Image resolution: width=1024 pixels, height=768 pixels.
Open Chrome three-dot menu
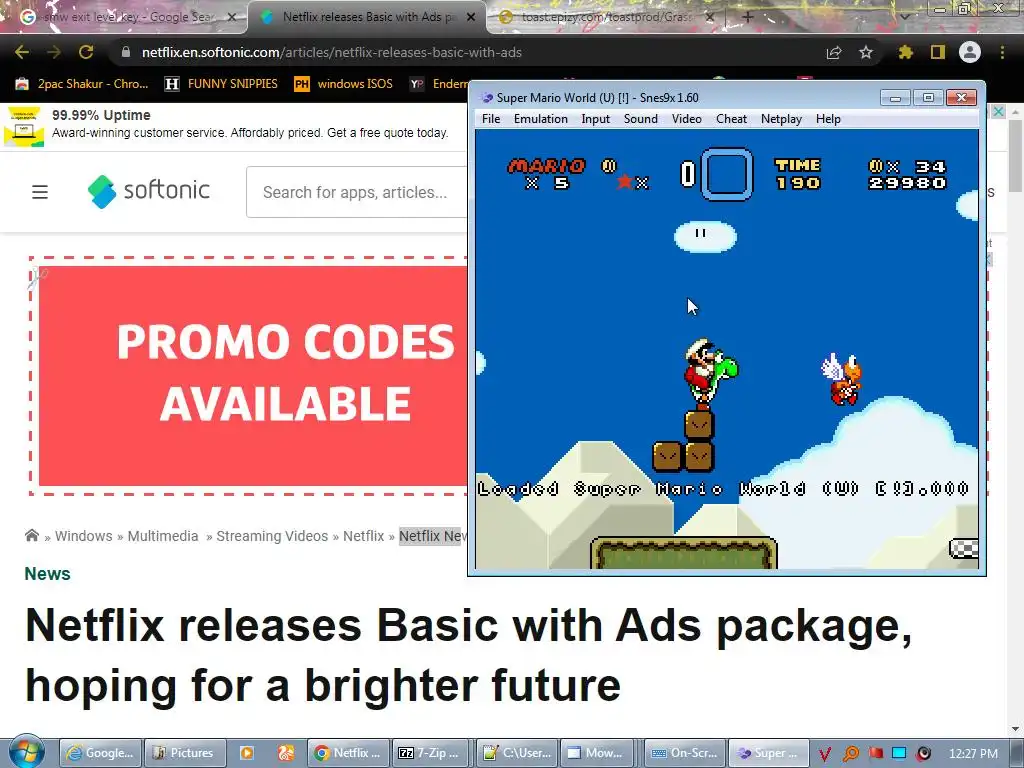click(x=1002, y=52)
